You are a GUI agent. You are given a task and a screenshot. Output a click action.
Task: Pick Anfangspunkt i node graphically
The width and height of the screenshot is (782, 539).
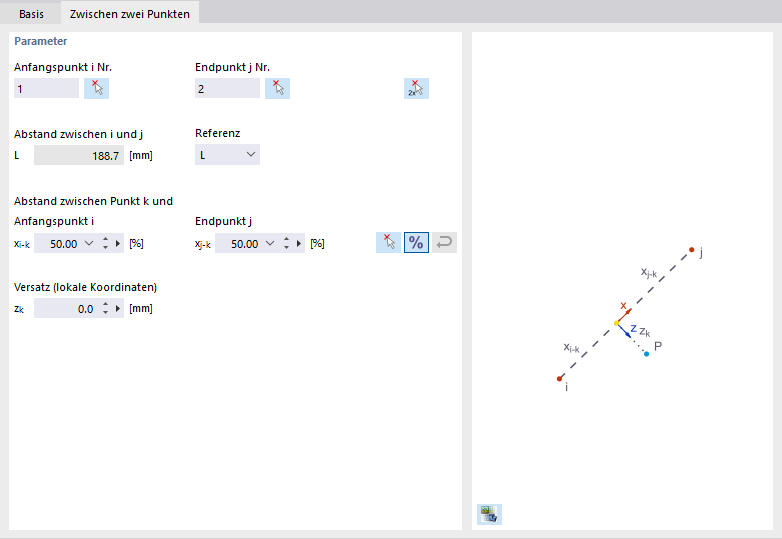[x=96, y=88]
